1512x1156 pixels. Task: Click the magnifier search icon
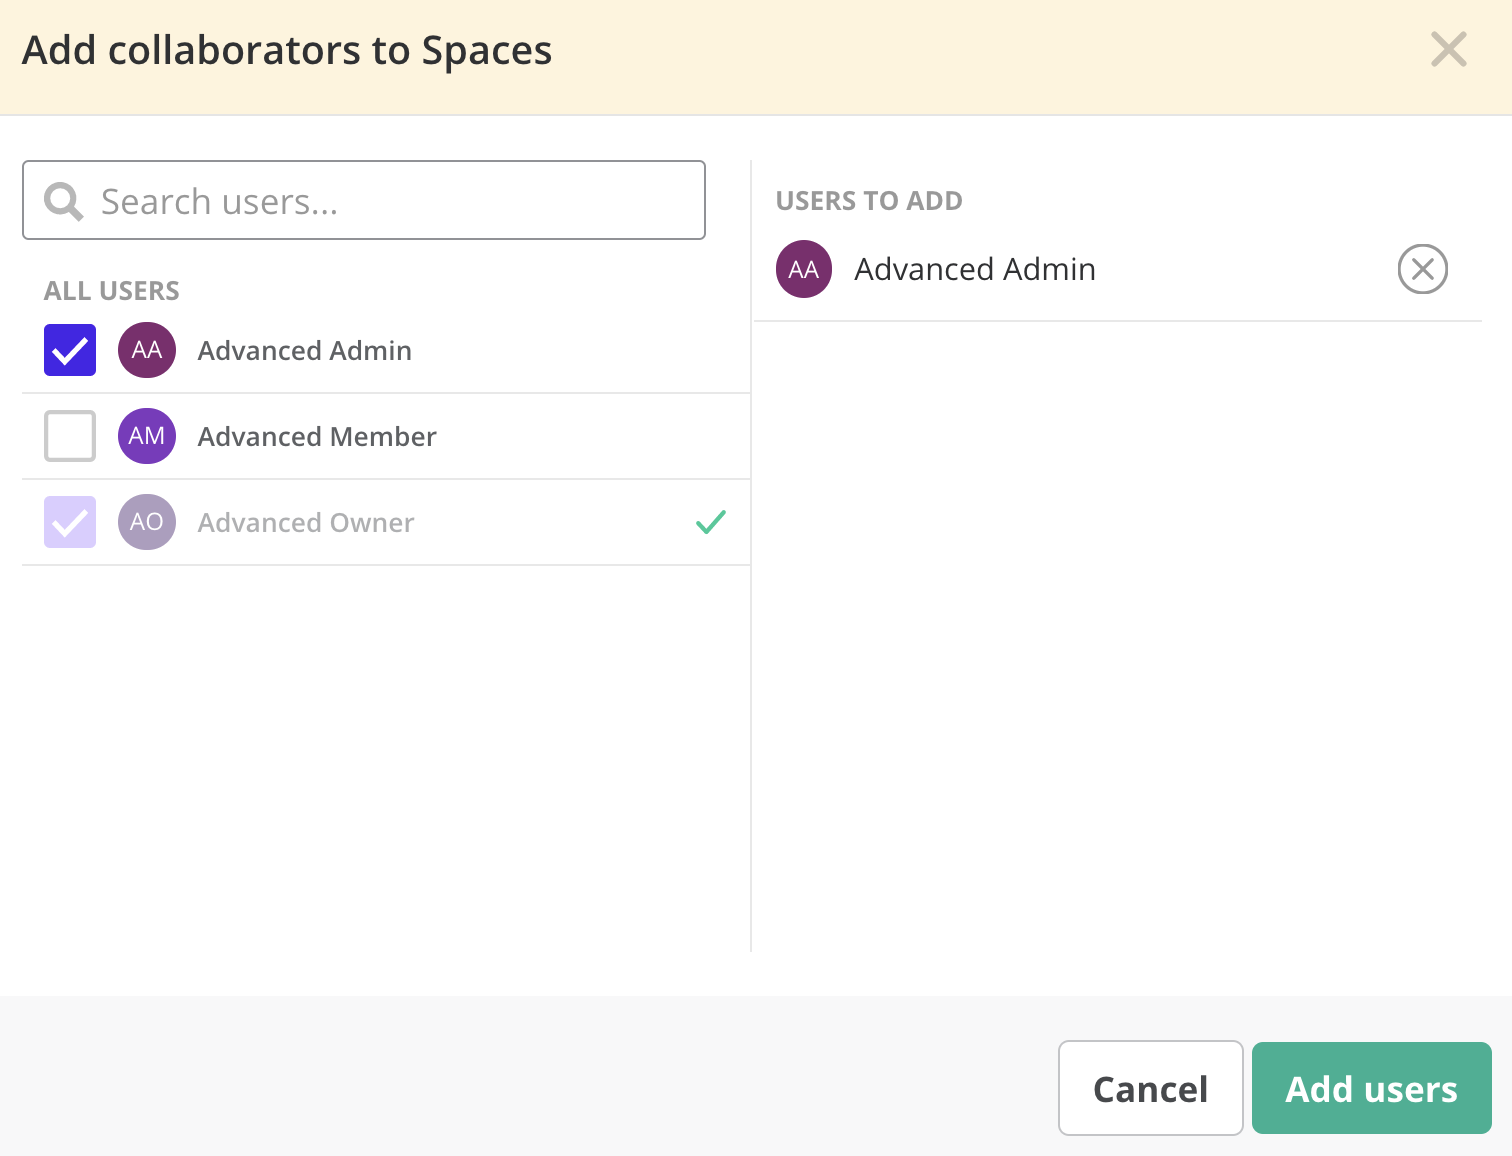click(x=63, y=201)
